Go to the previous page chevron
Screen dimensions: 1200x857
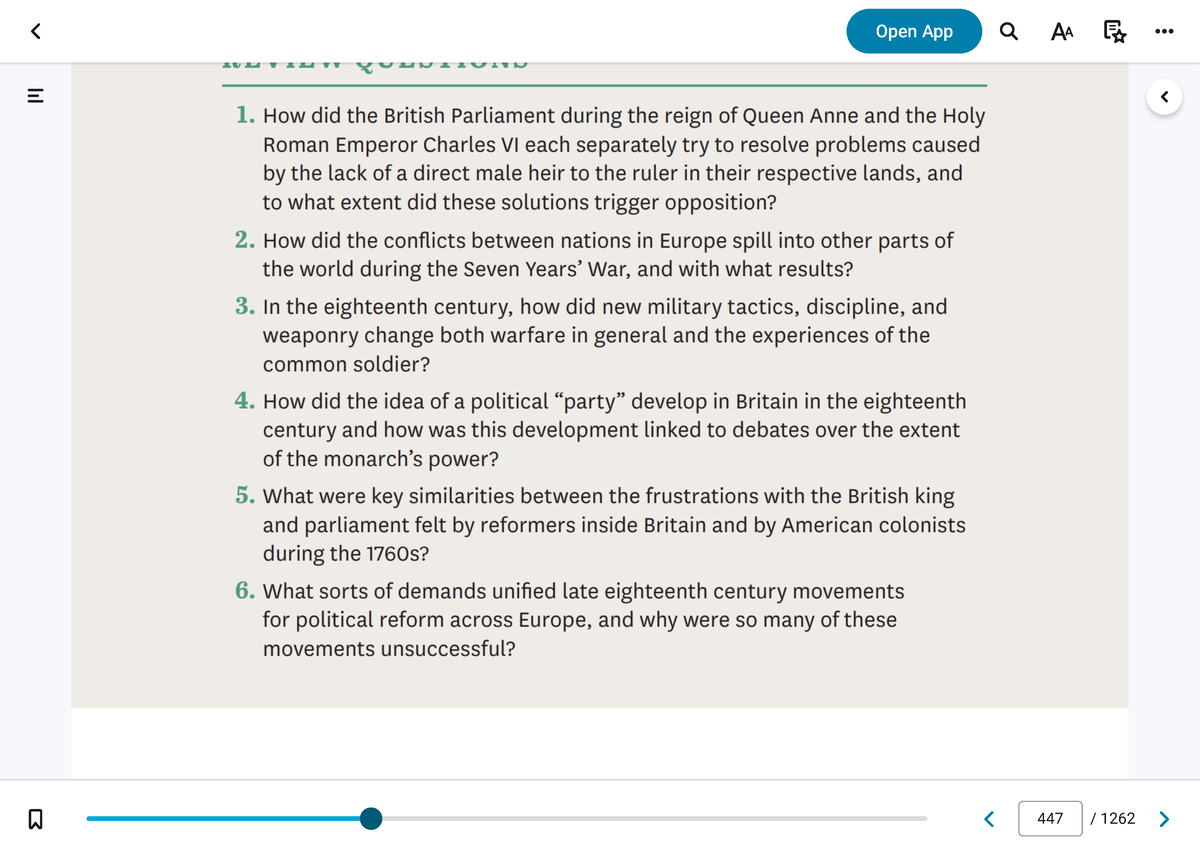(x=988, y=818)
